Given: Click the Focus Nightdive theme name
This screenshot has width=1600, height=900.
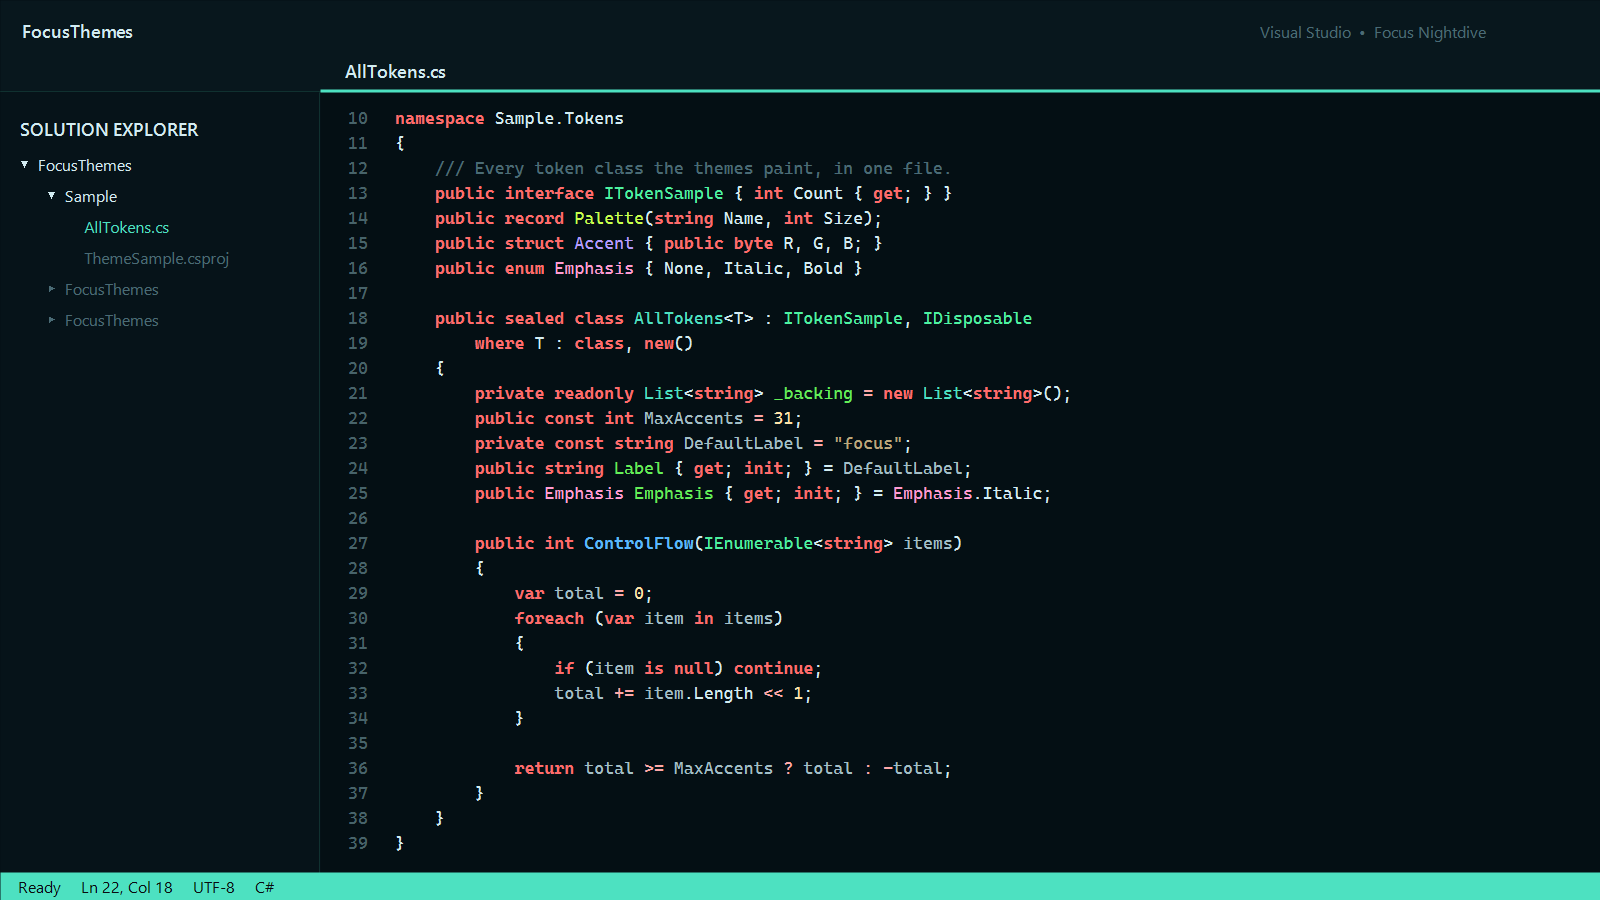Looking at the screenshot, I should point(1430,33).
